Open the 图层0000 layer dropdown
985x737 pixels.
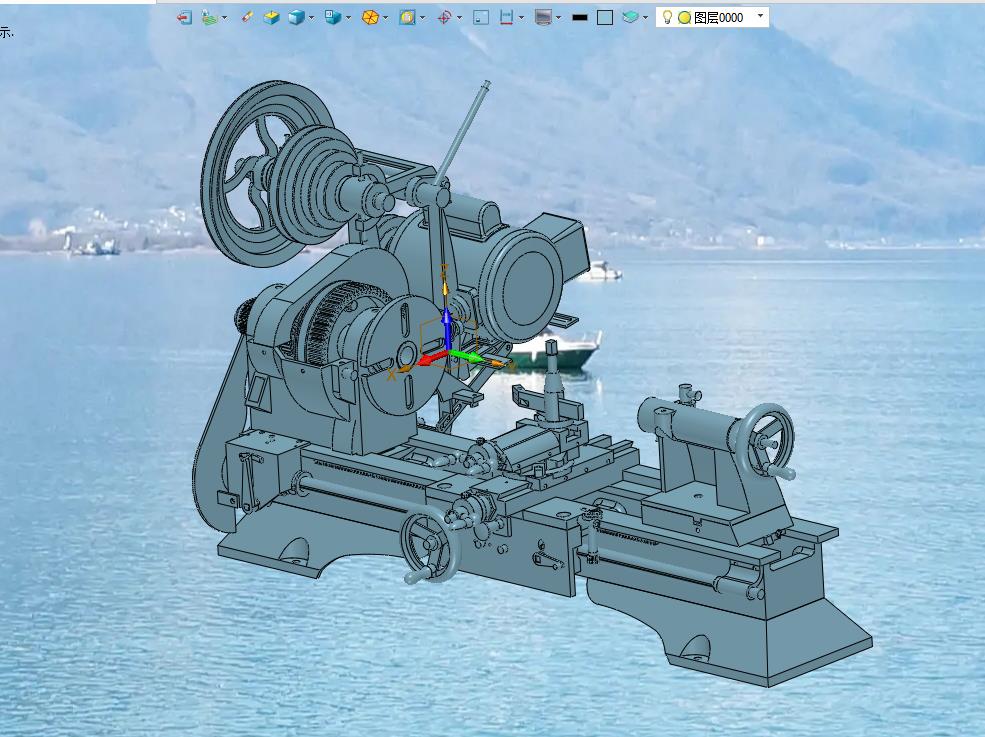pos(761,16)
